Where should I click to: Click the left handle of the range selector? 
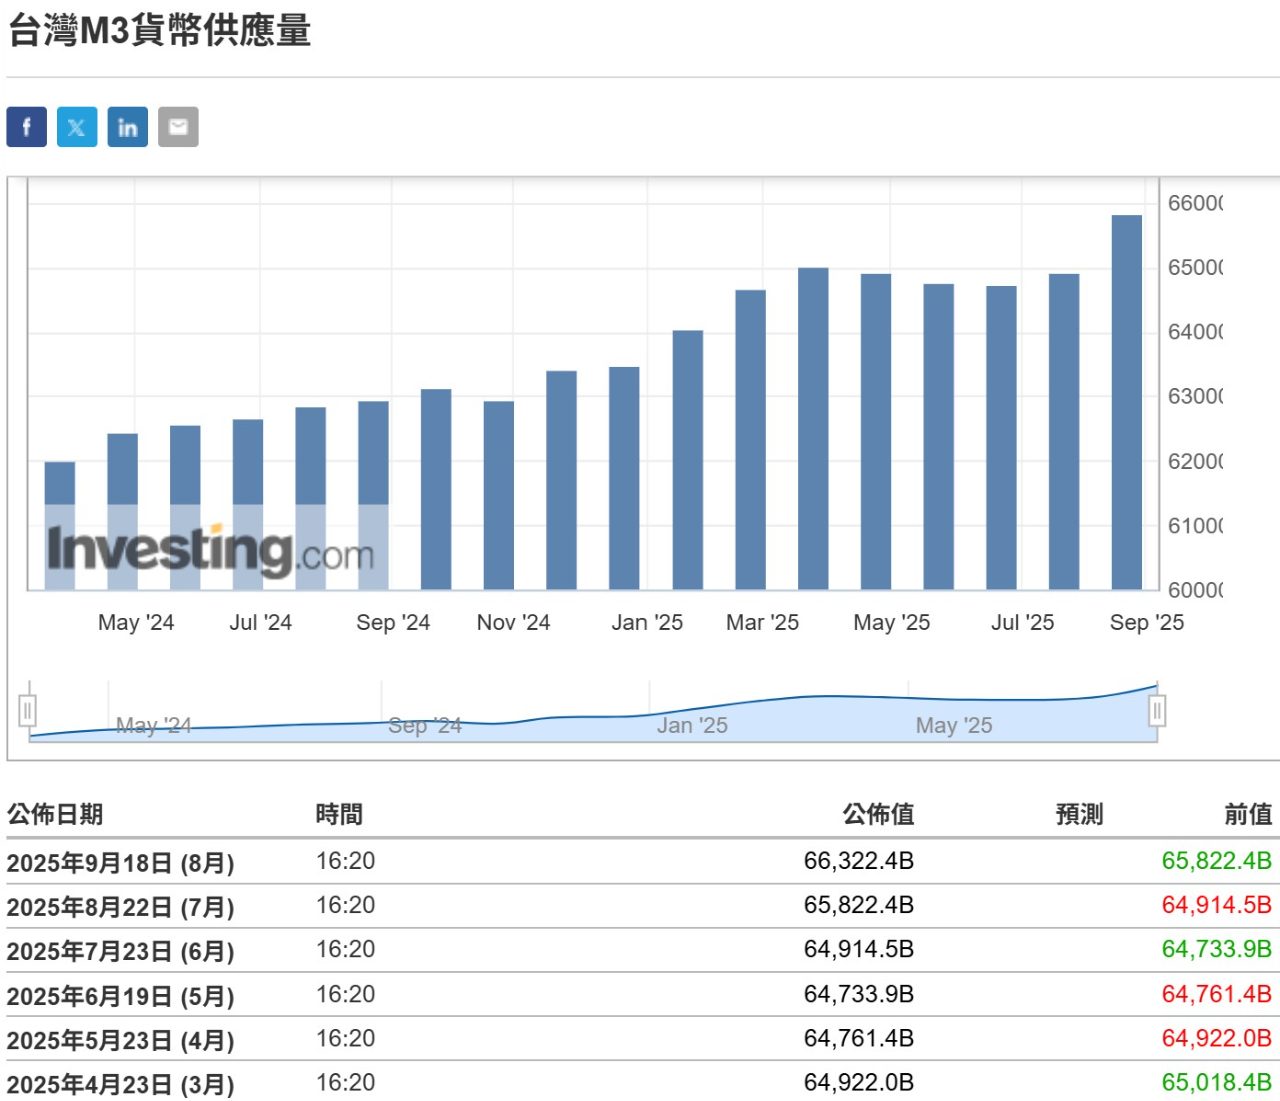(28, 710)
